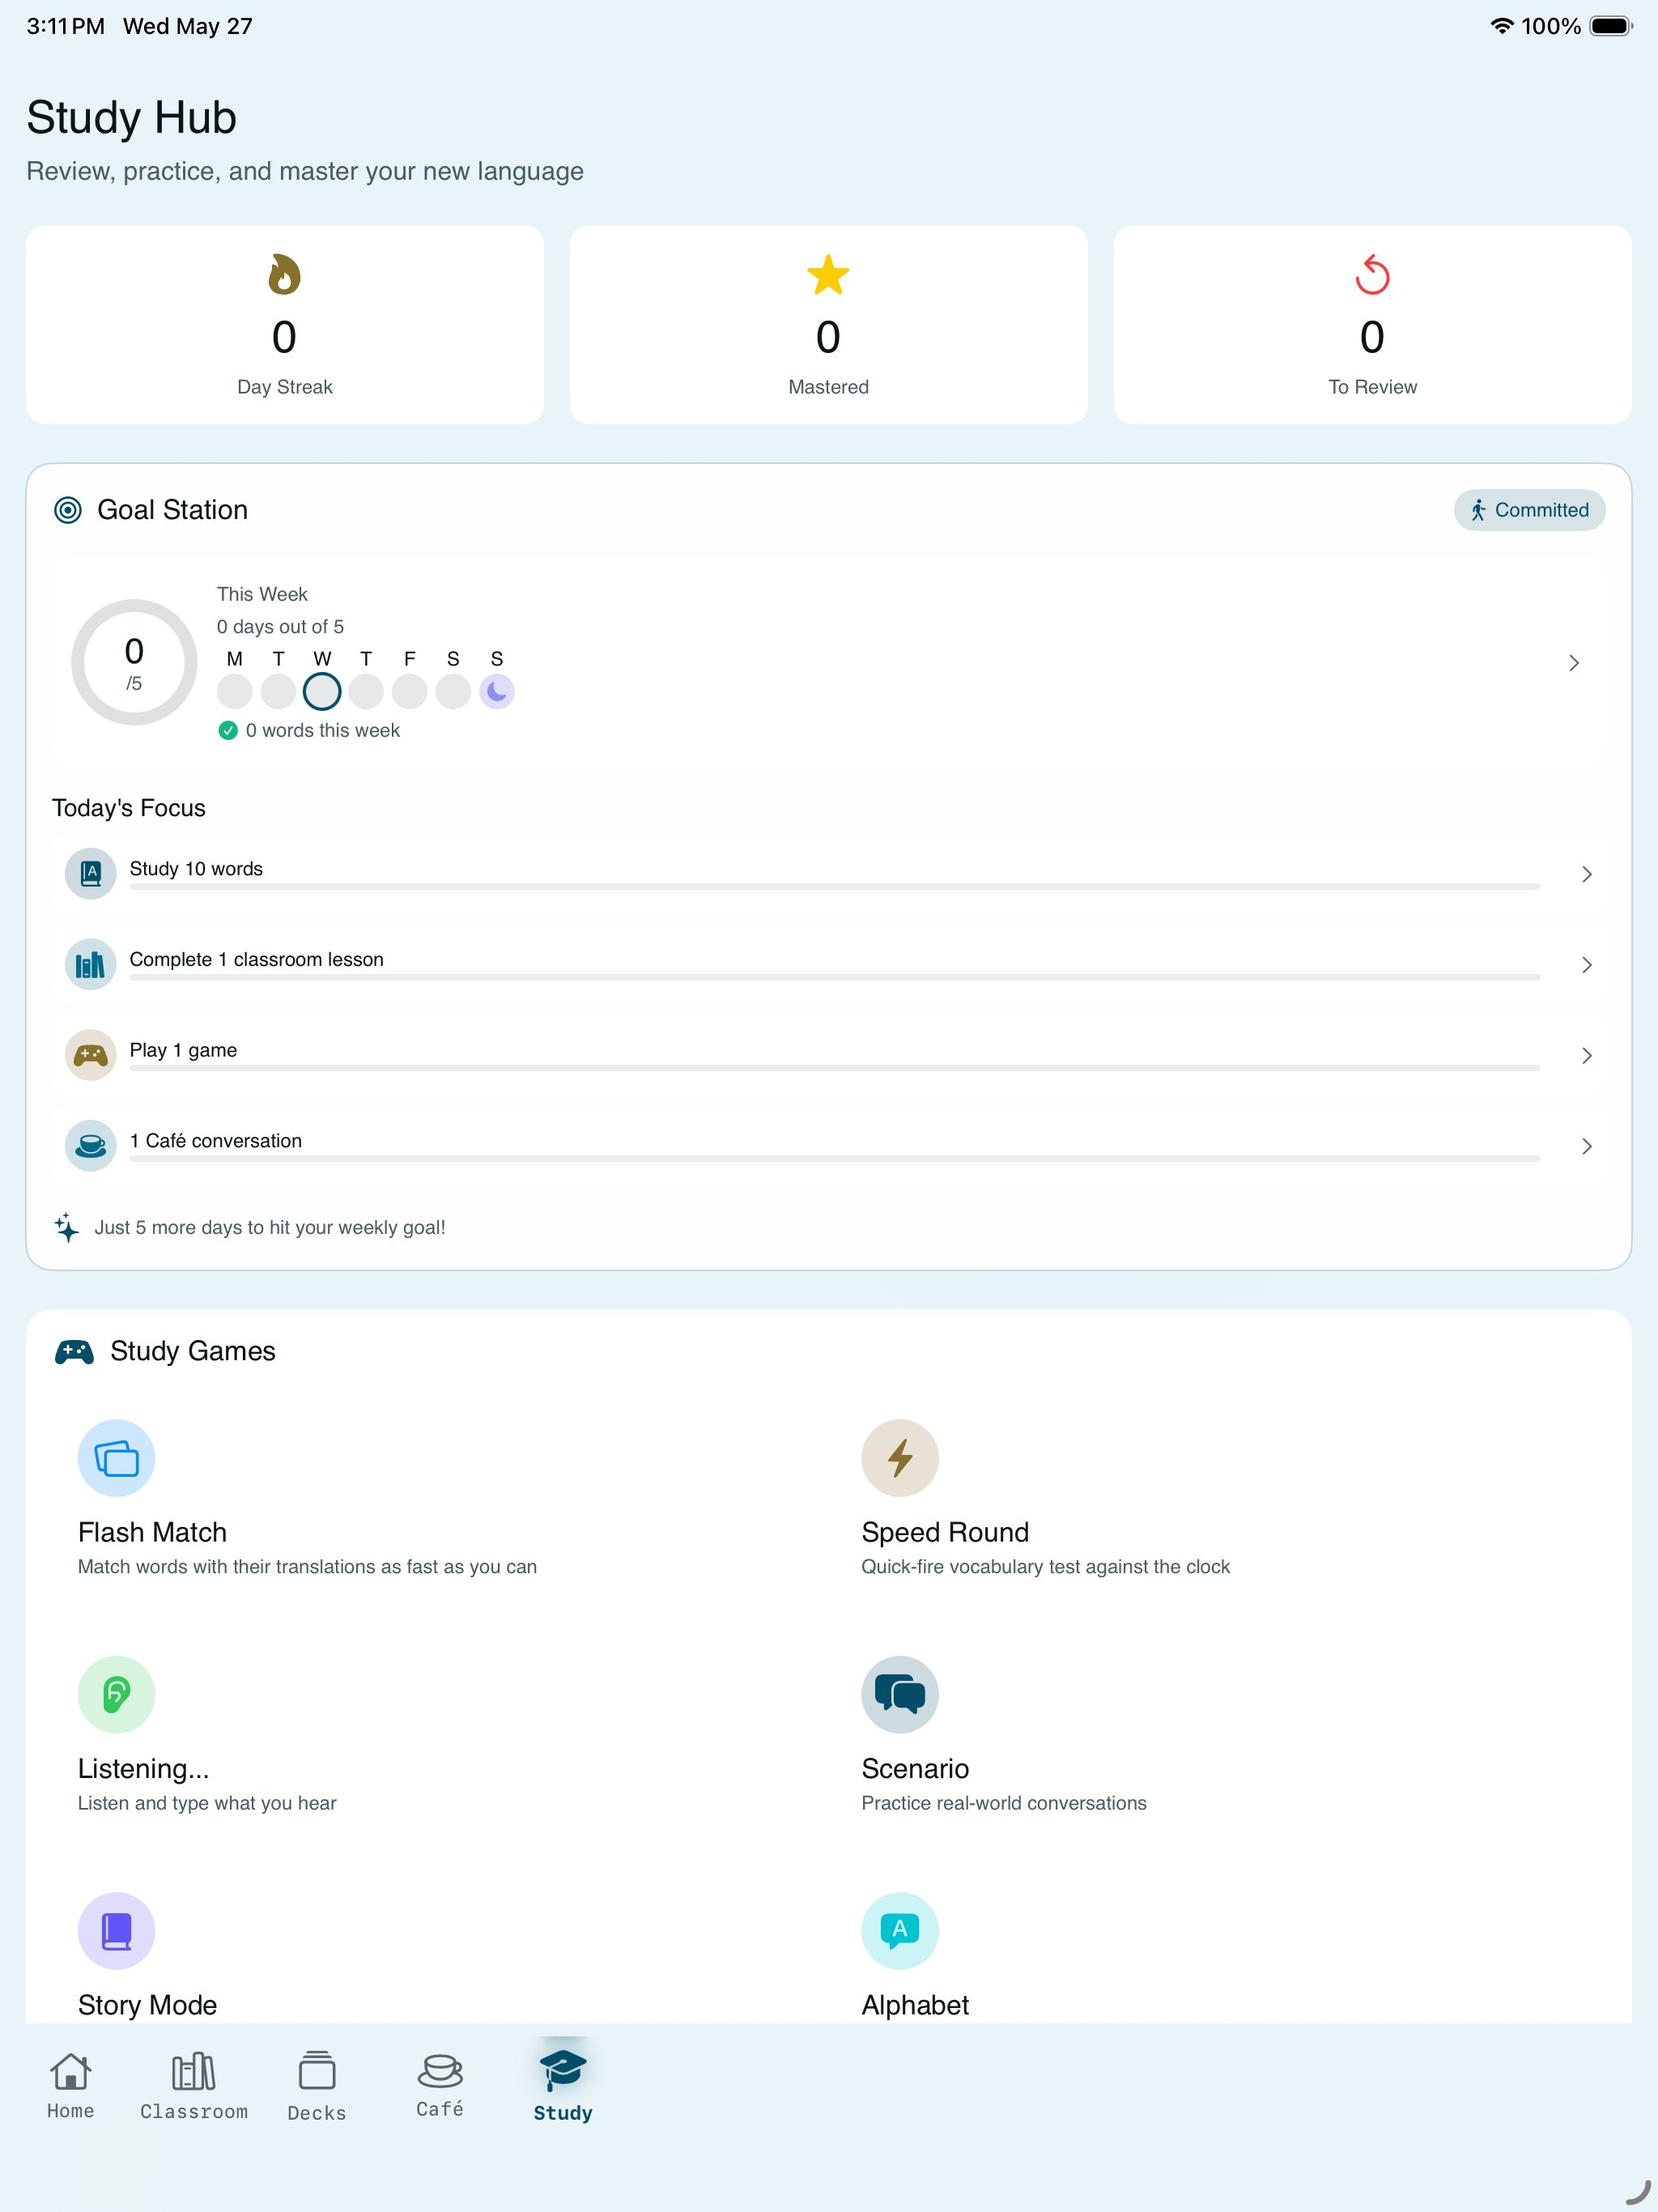Expand the weekly progress chevron

point(1574,663)
